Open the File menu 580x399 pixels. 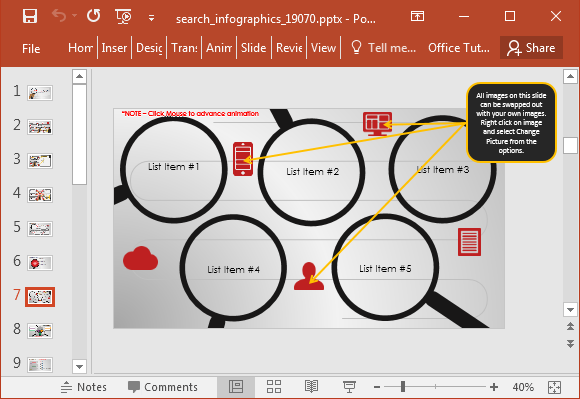coord(31,48)
